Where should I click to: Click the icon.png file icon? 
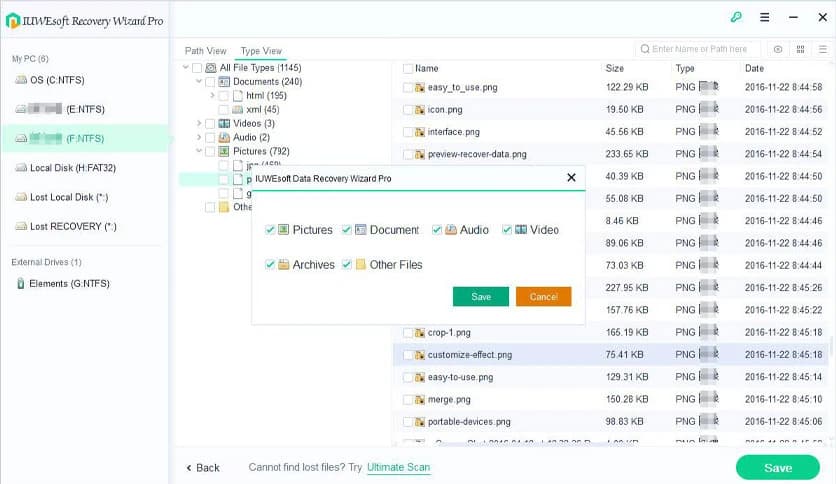point(420,110)
